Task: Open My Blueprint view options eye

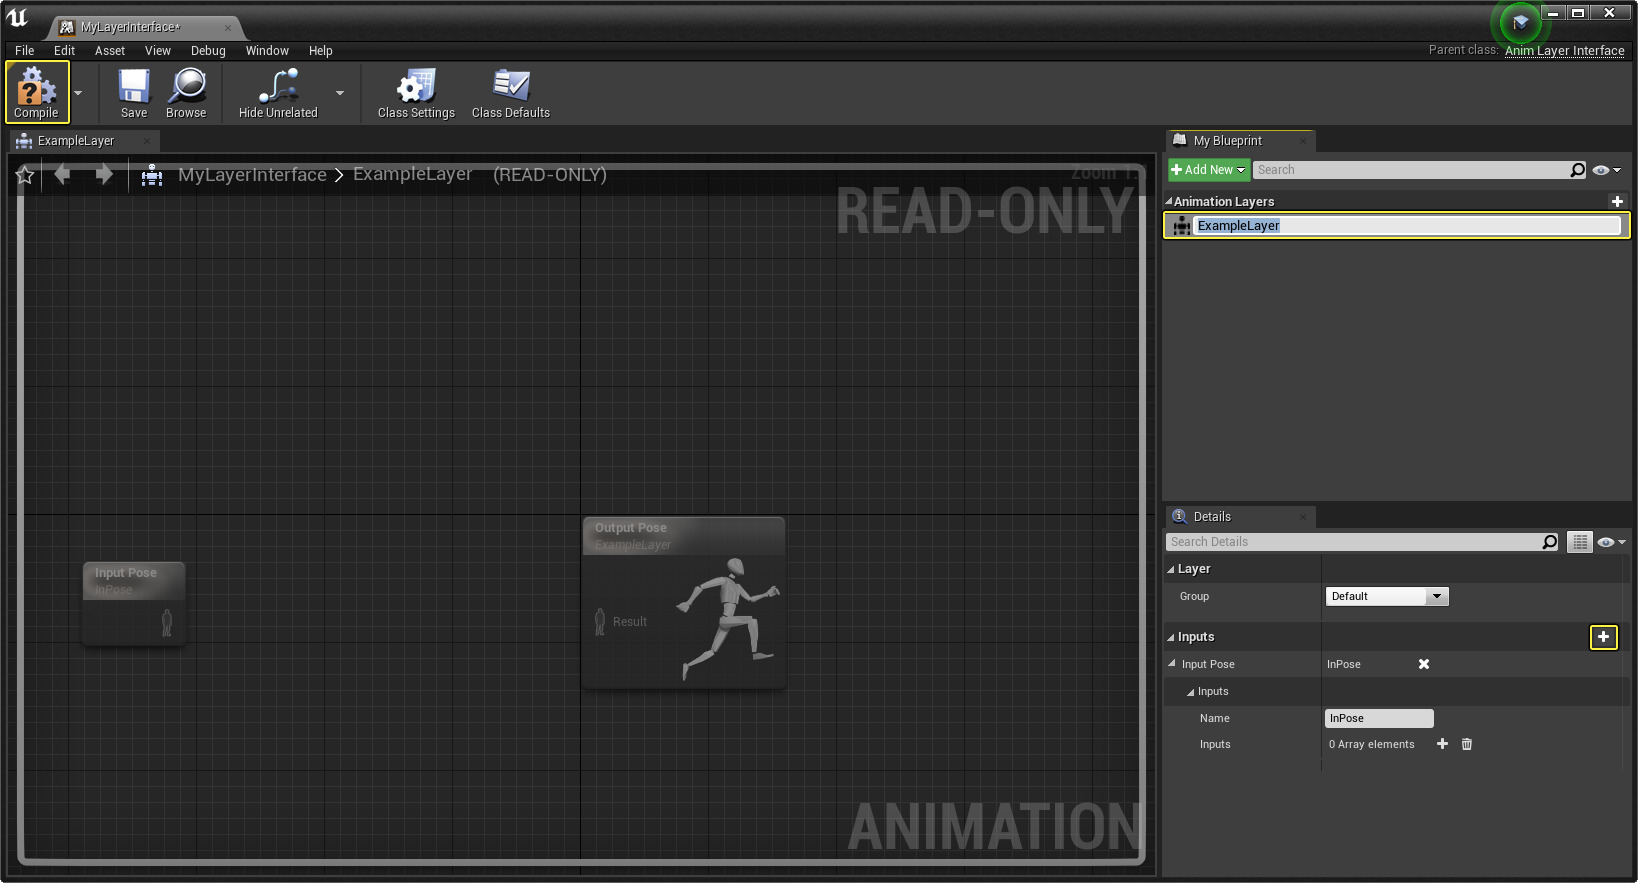Action: tap(1606, 170)
